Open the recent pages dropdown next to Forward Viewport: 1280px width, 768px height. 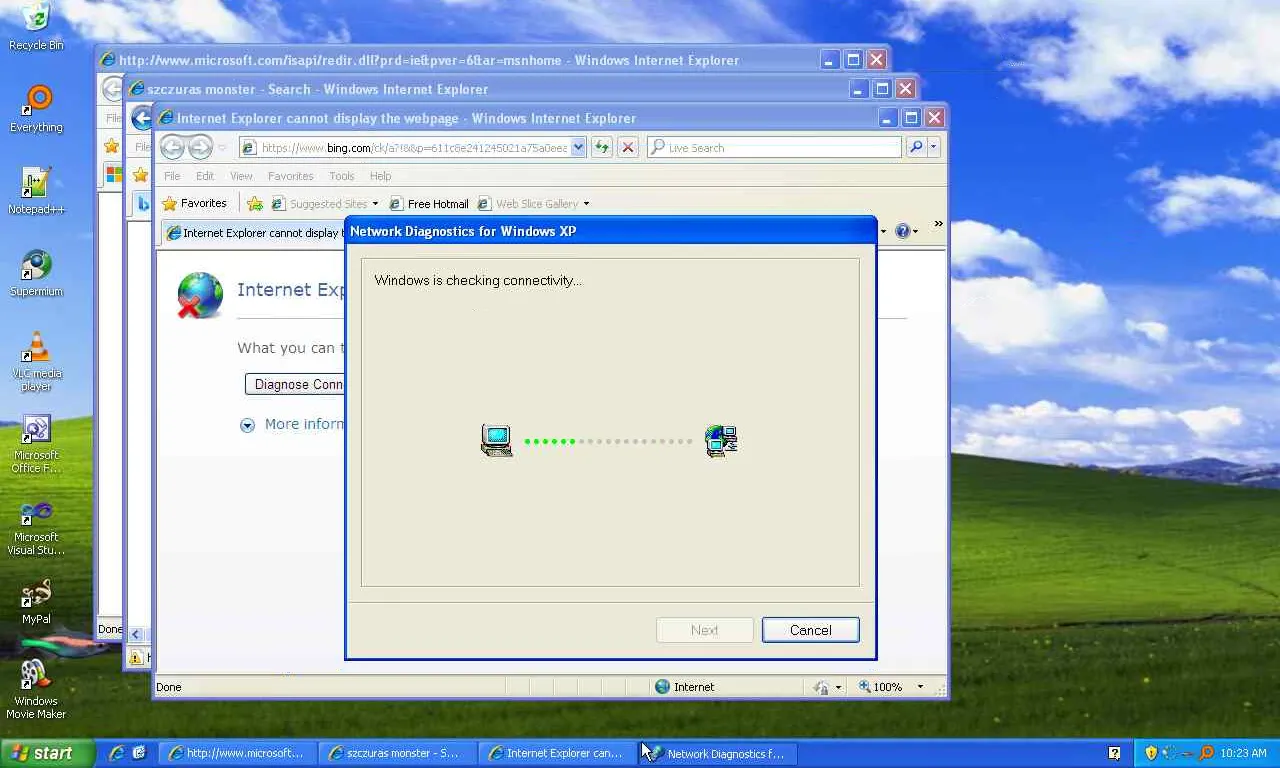pos(222,148)
